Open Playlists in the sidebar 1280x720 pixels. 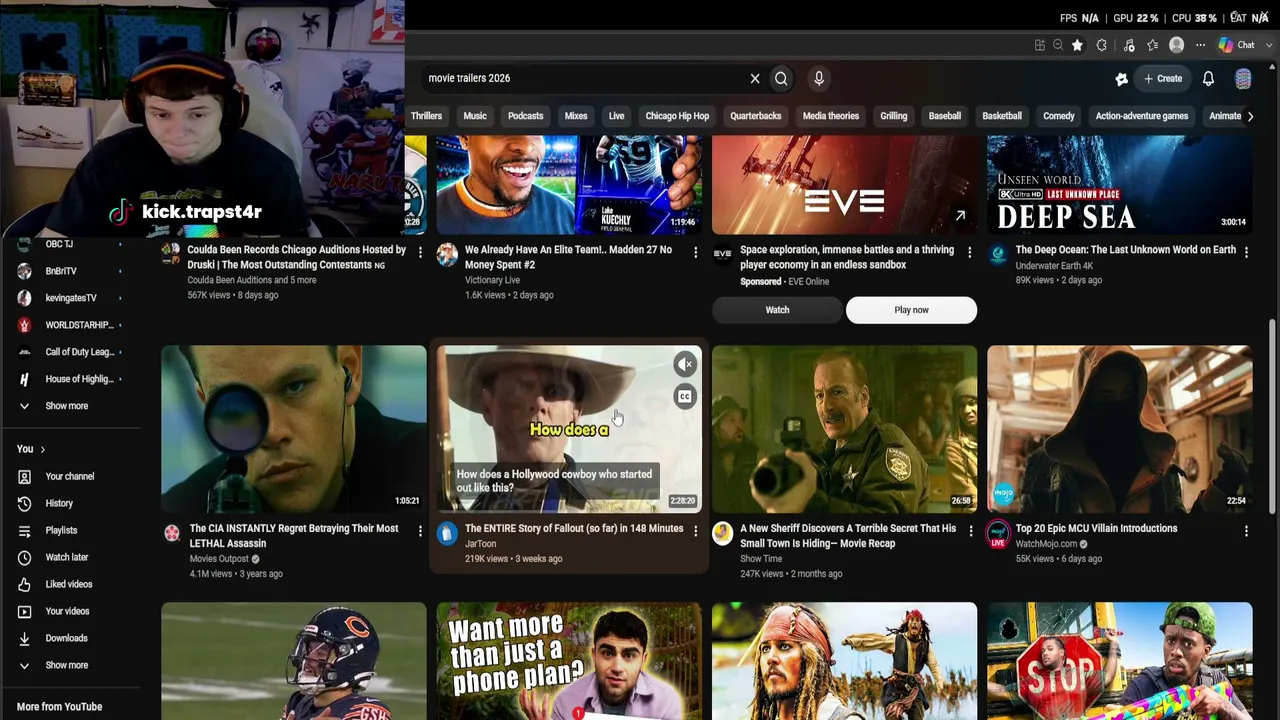click(x=61, y=531)
